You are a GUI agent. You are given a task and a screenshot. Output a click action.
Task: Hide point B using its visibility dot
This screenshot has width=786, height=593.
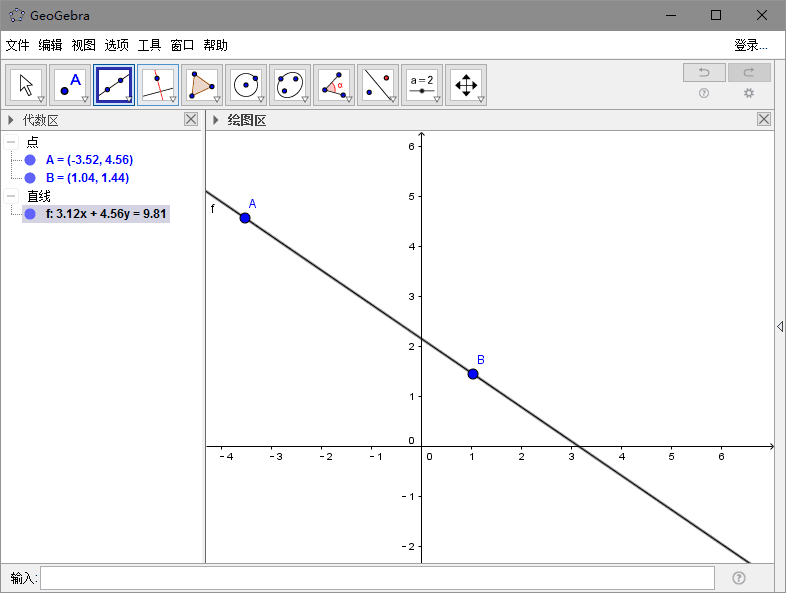(x=30, y=178)
